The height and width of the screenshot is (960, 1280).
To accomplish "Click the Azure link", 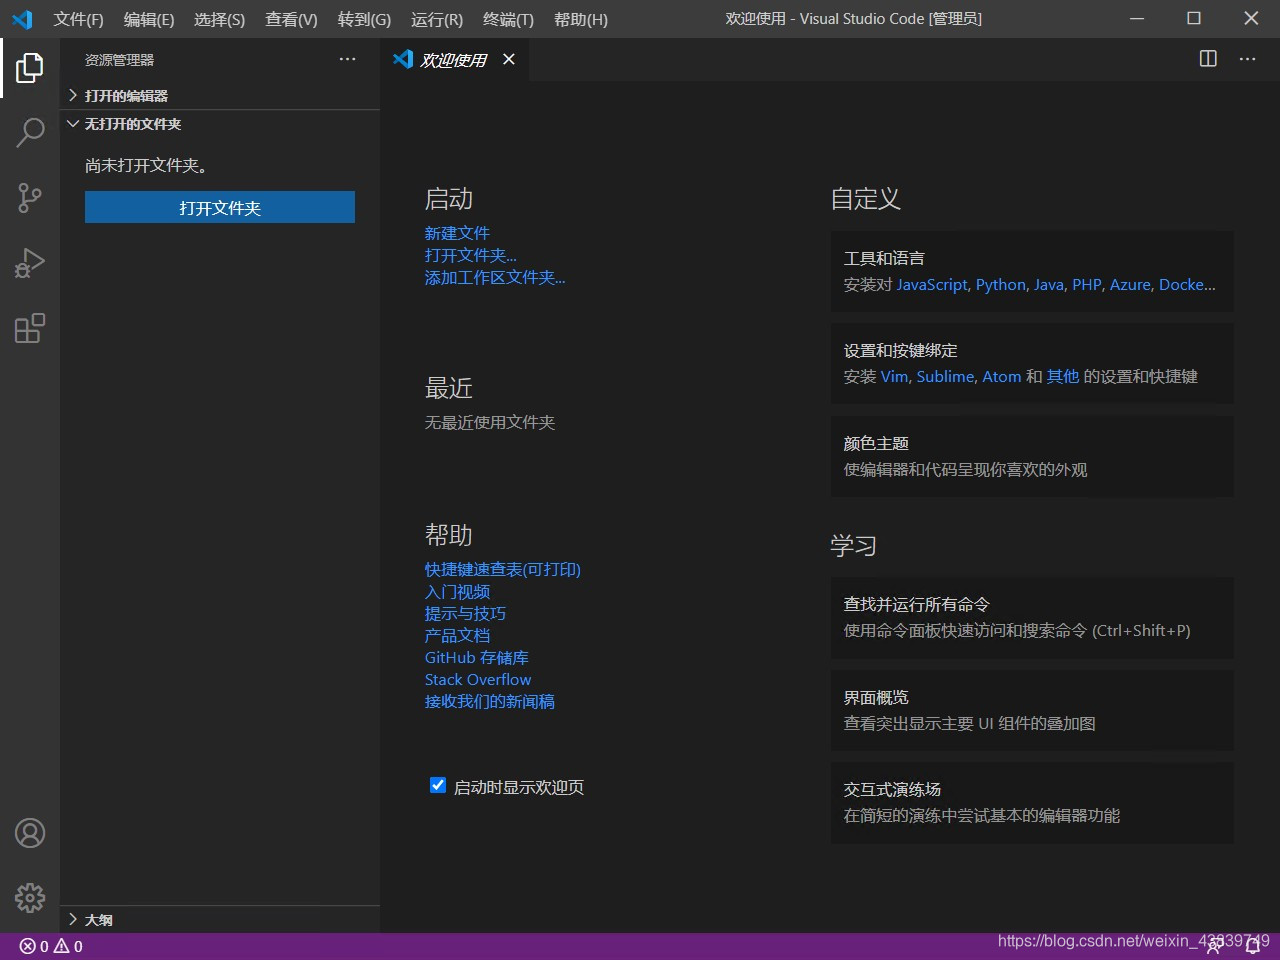I will [1130, 284].
